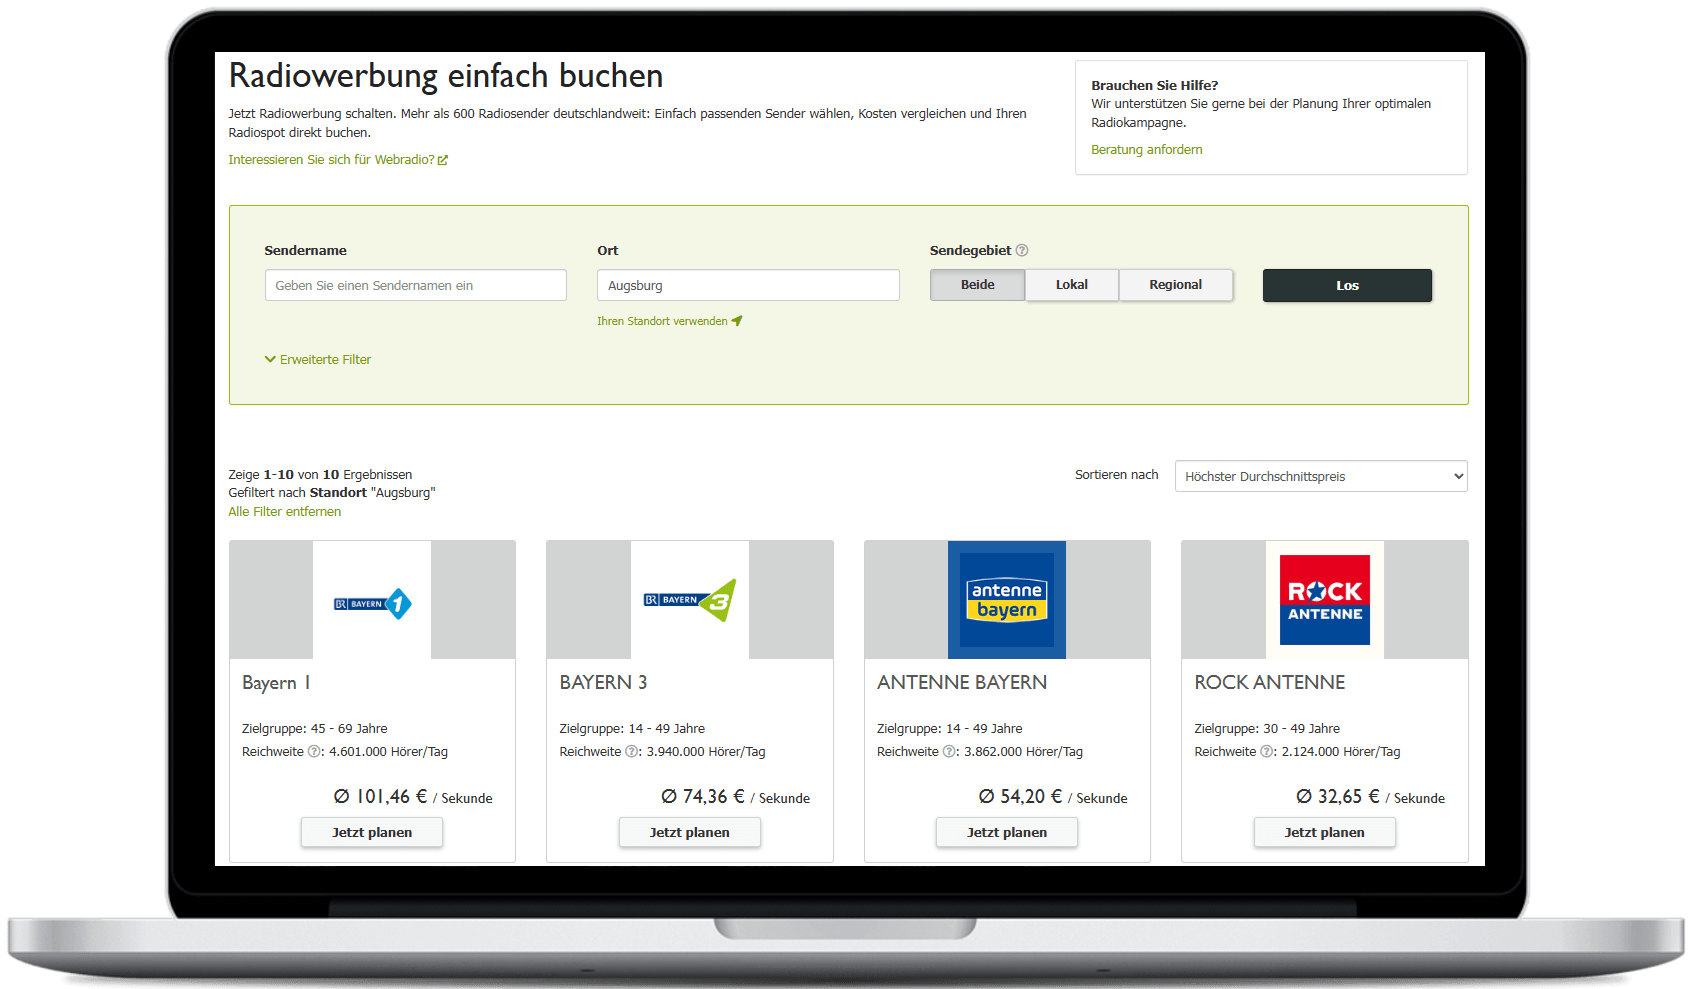1690x989 pixels.
Task: Remove all filters via Alle Filter entfernen
Action: coord(284,511)
